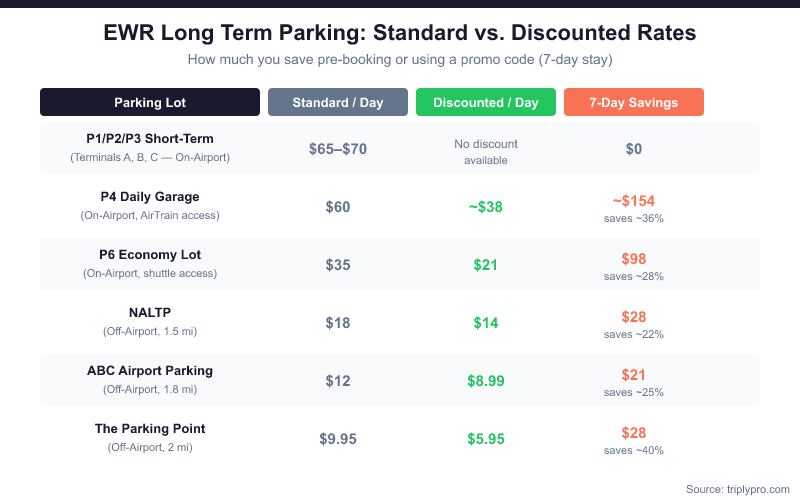800x500 pixels.
Task: Select the P4 Daily Garage lot name
Action: 150,197
